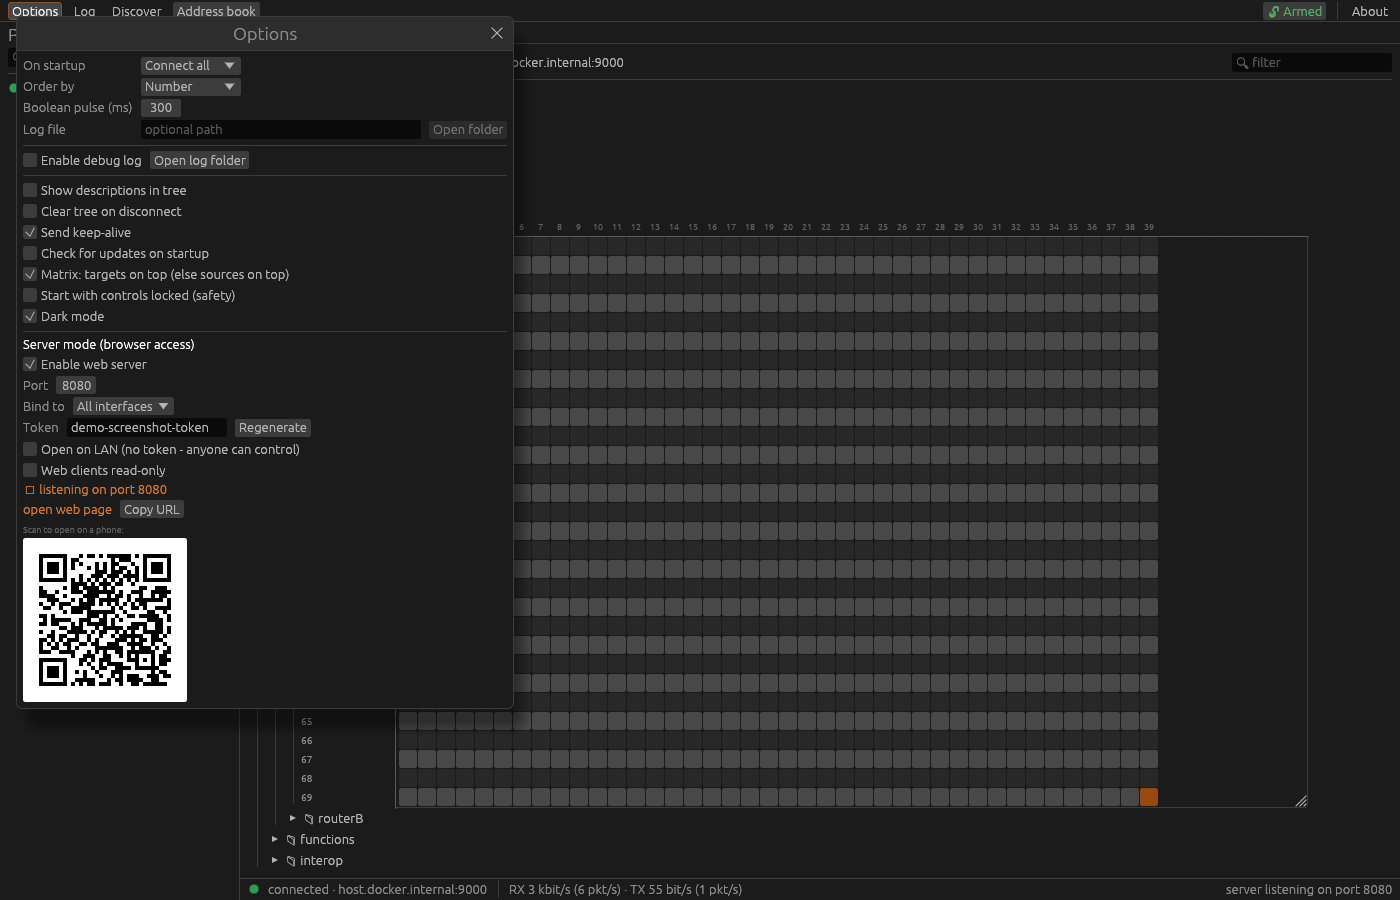1400x900 pixels.
Task: Tick Clear tree on disconnect
Action: pyautogui.click(x=30, y=211)
